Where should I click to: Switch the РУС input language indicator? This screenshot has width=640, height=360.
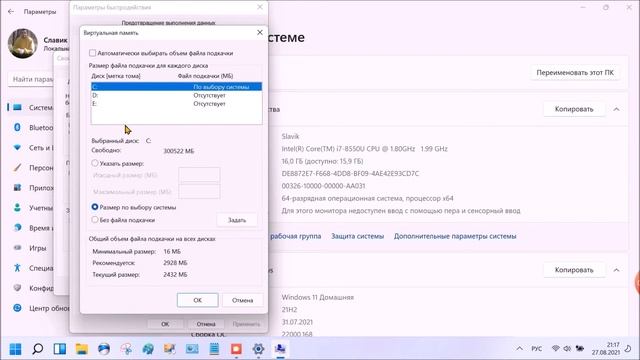coord(537,349)
